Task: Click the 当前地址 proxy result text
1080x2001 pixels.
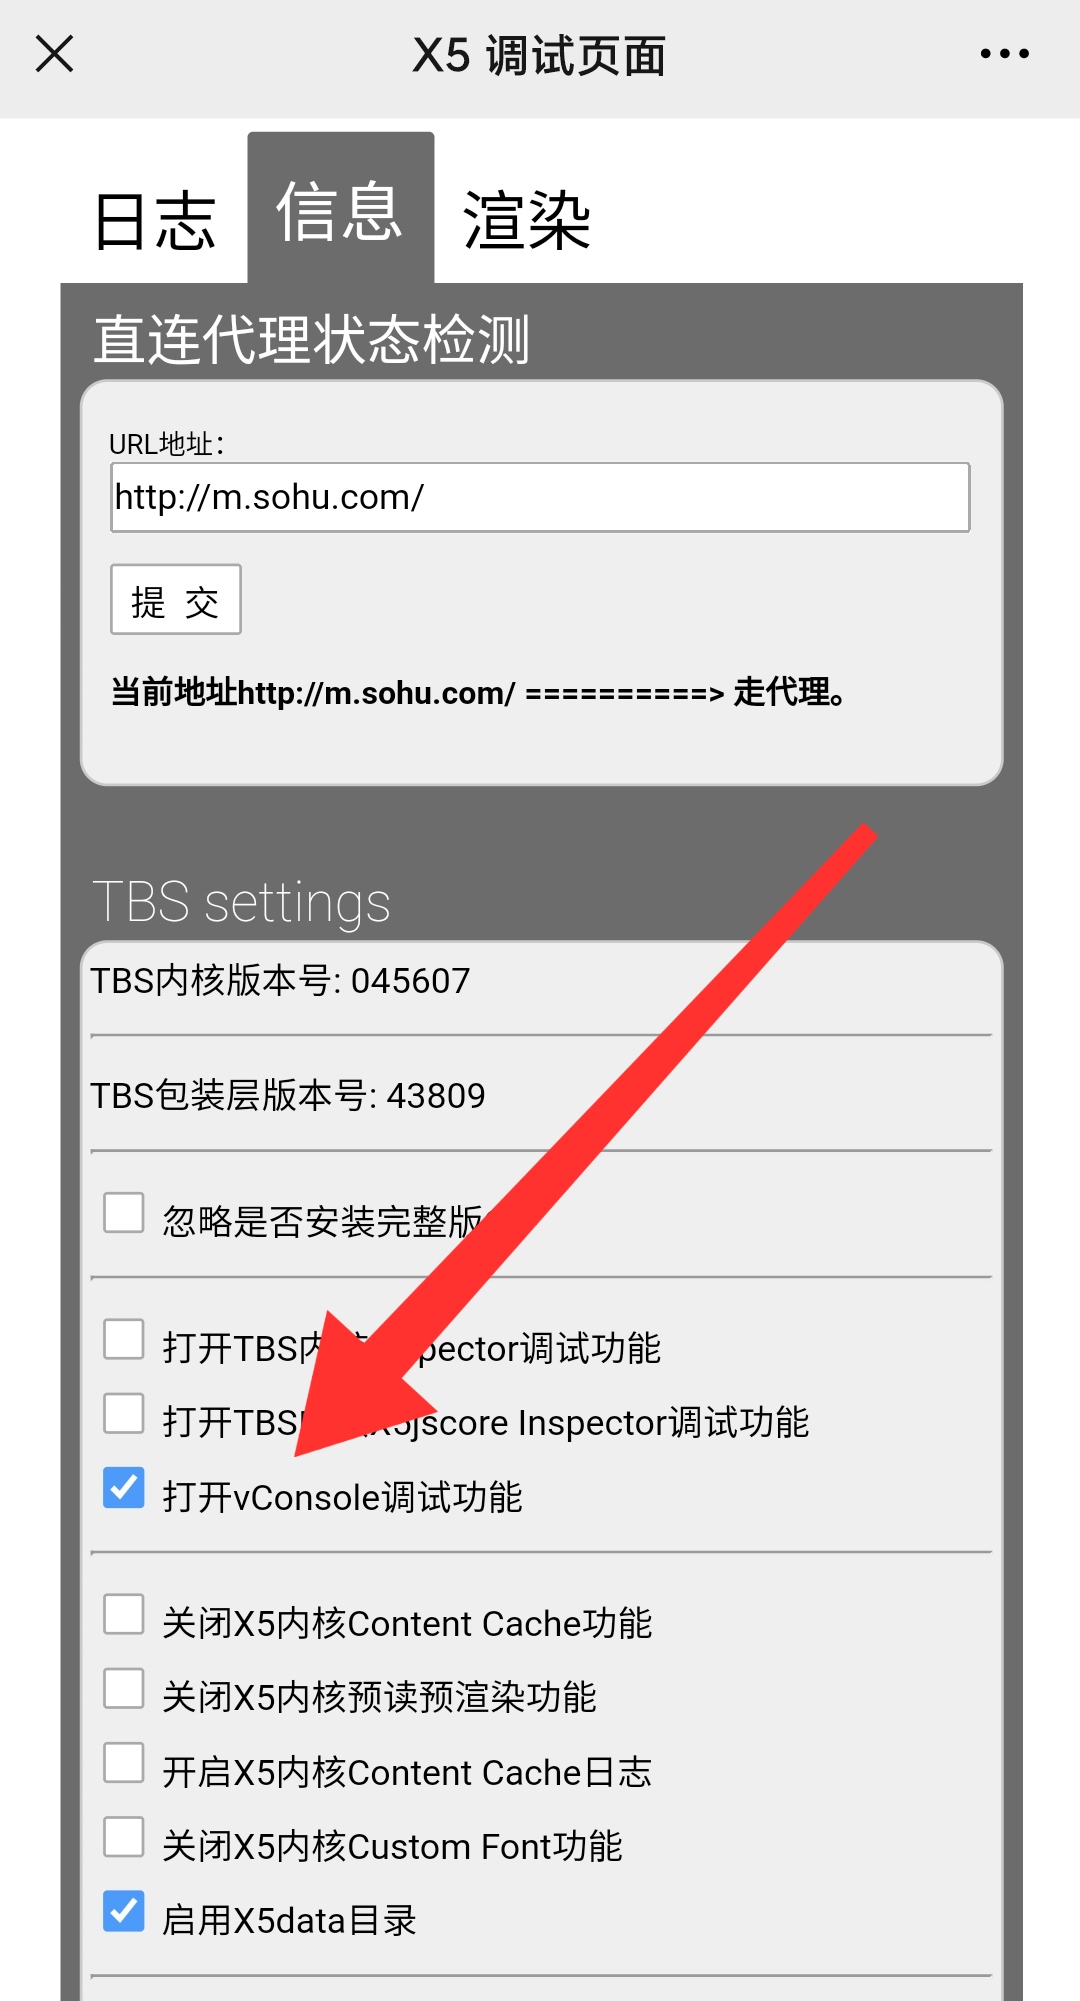Action: click(478, 692)
